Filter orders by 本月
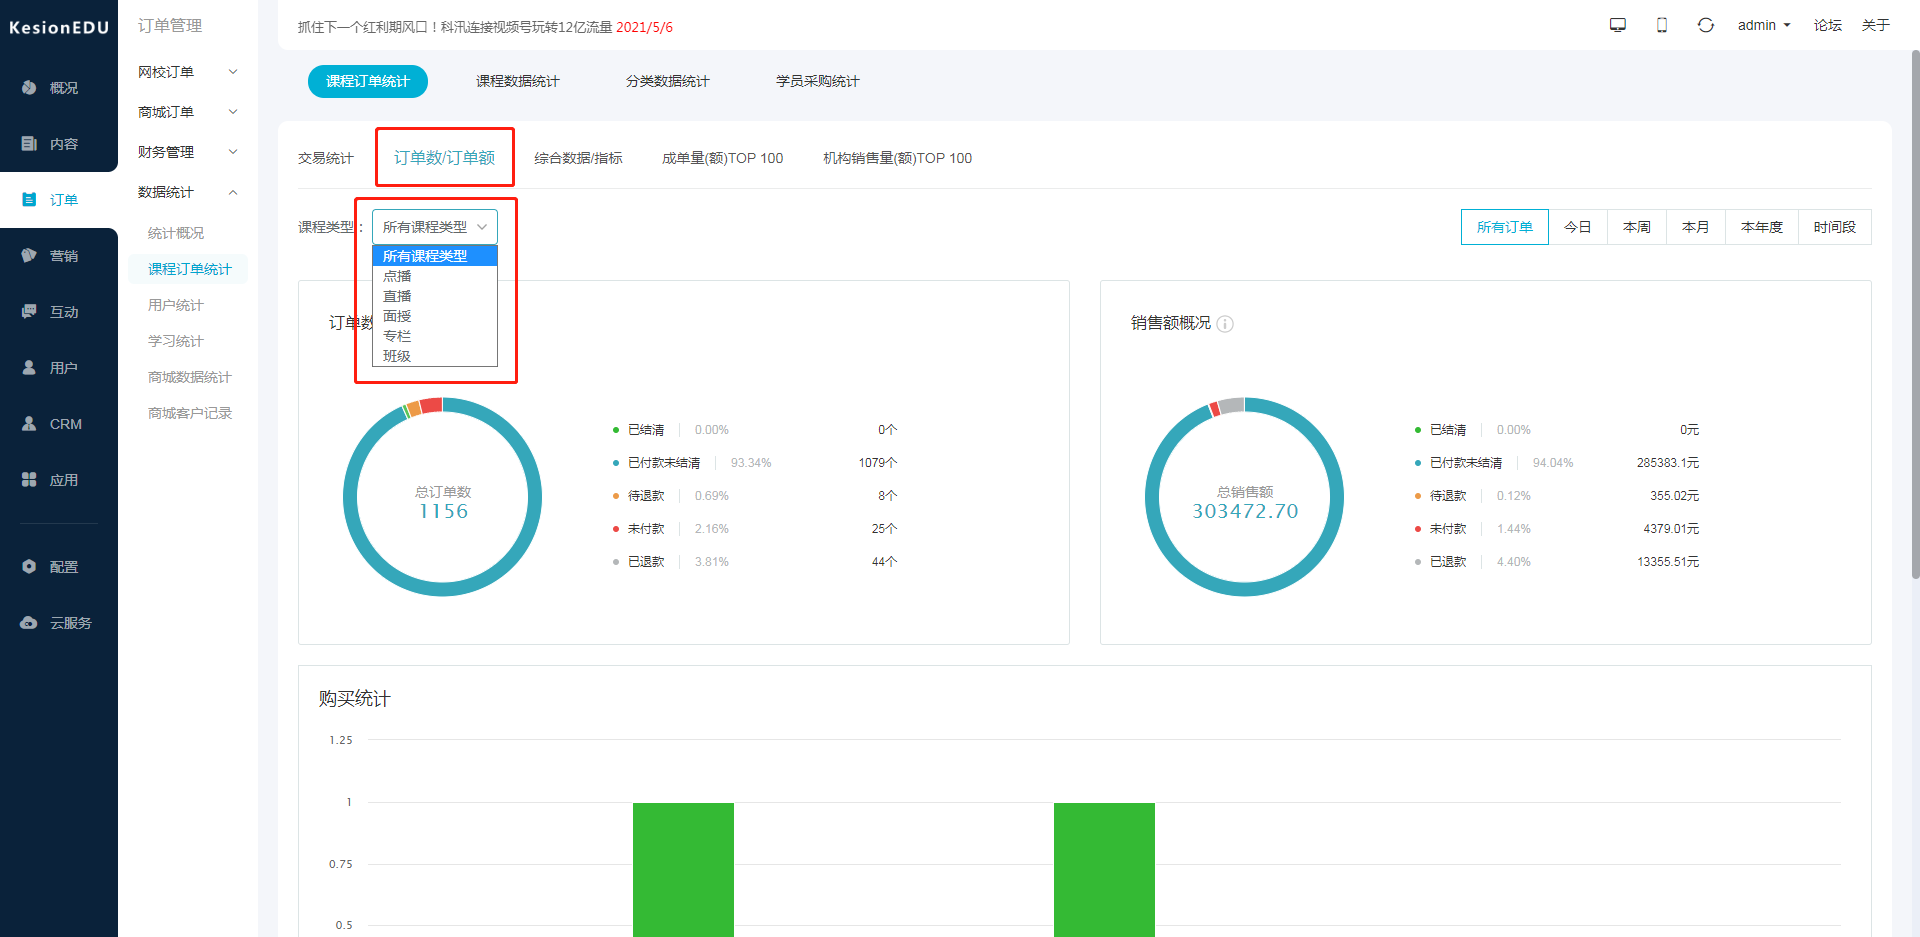This screenshot has height=937, width=1920. pos(1696,227)
